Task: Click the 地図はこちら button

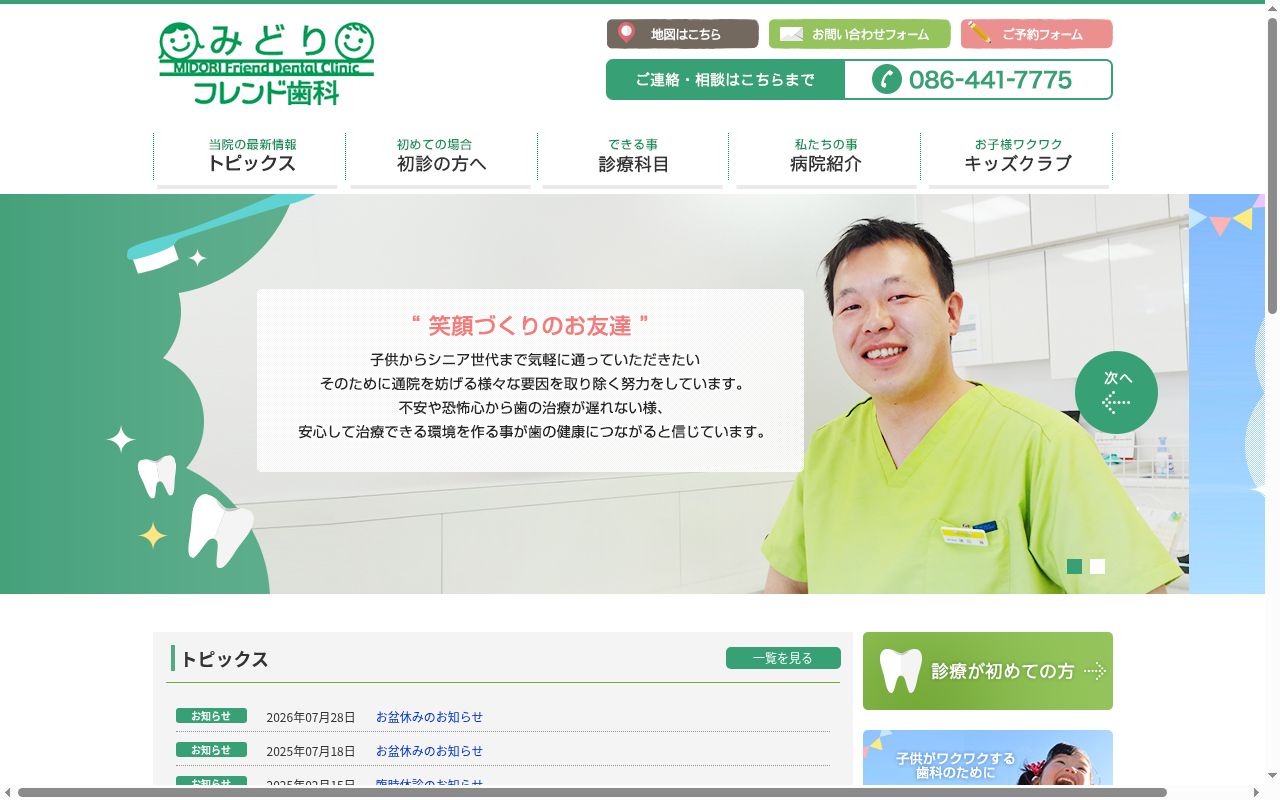Action: tap(683, 34)
